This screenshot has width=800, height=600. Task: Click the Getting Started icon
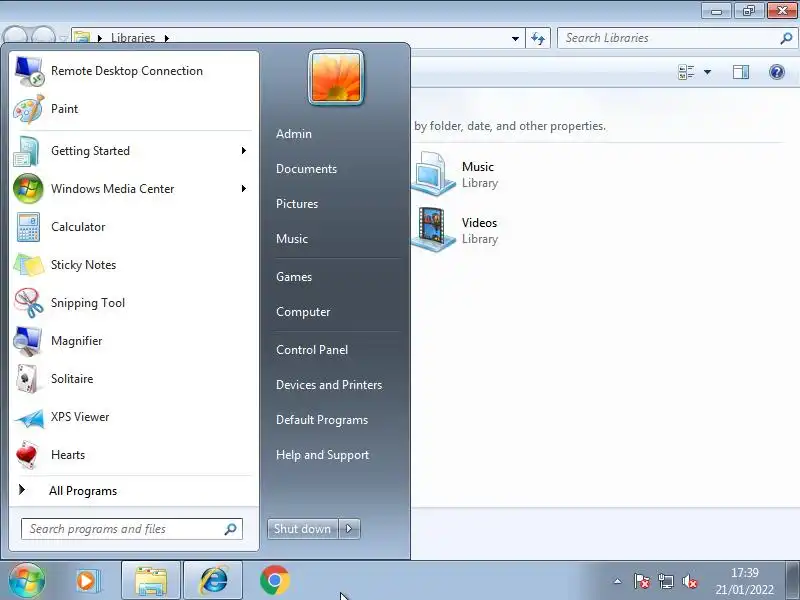click(28, 151)
